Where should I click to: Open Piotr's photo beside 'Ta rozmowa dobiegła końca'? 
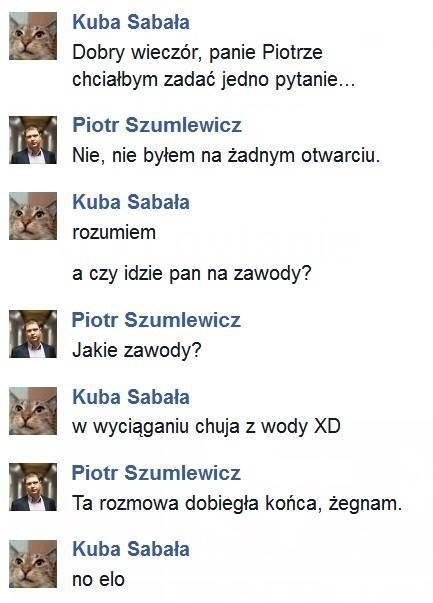pyautogui.click(x=33, y=487)
